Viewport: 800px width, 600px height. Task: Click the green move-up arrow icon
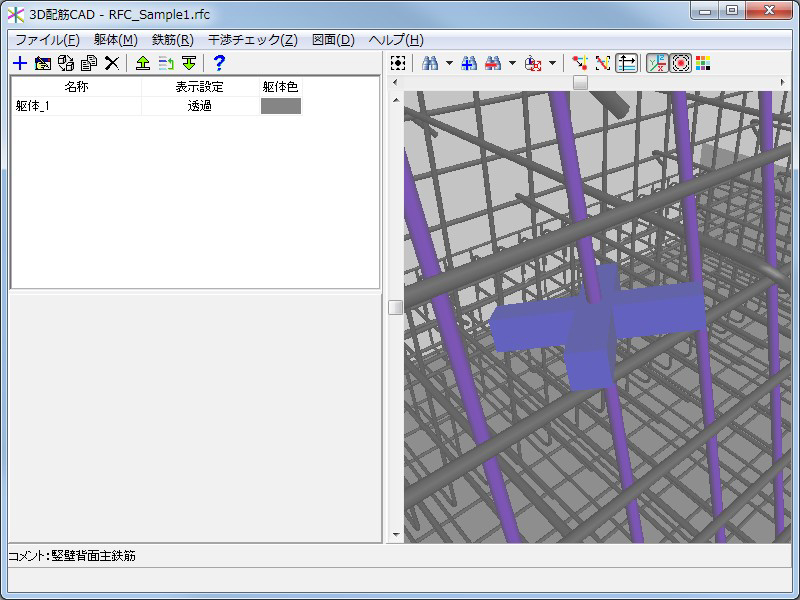[143, 63]
